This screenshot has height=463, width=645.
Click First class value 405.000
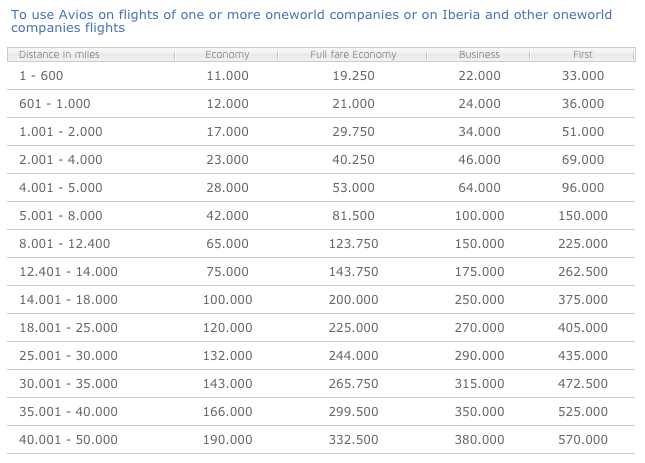point(583,328)
